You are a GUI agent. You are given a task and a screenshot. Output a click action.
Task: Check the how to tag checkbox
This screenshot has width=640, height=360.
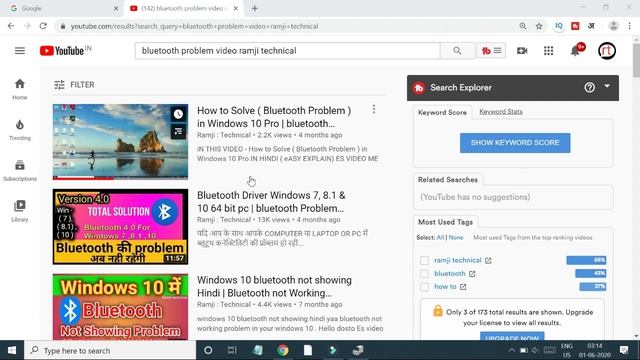424,287
